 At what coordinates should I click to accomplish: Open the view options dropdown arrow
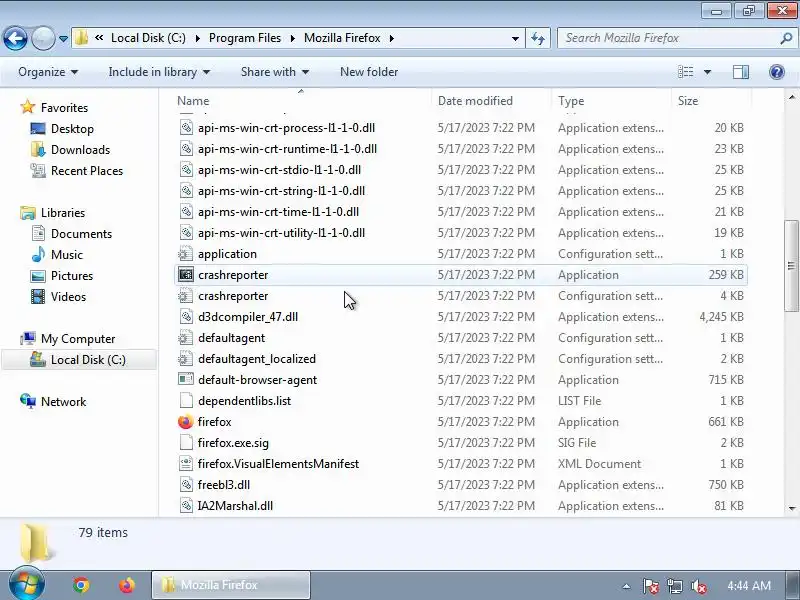pos(707,72)
